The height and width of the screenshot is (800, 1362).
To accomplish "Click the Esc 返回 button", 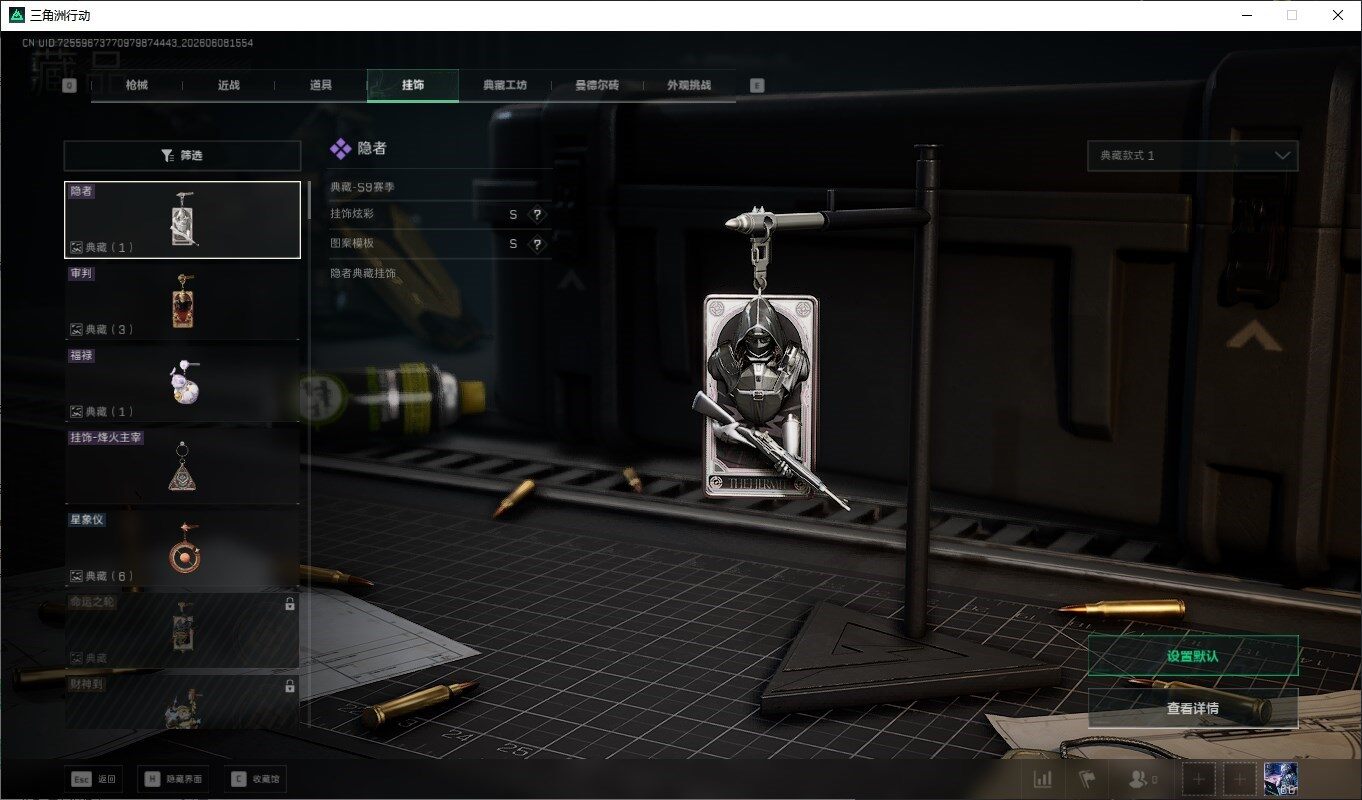I will 94,779.
